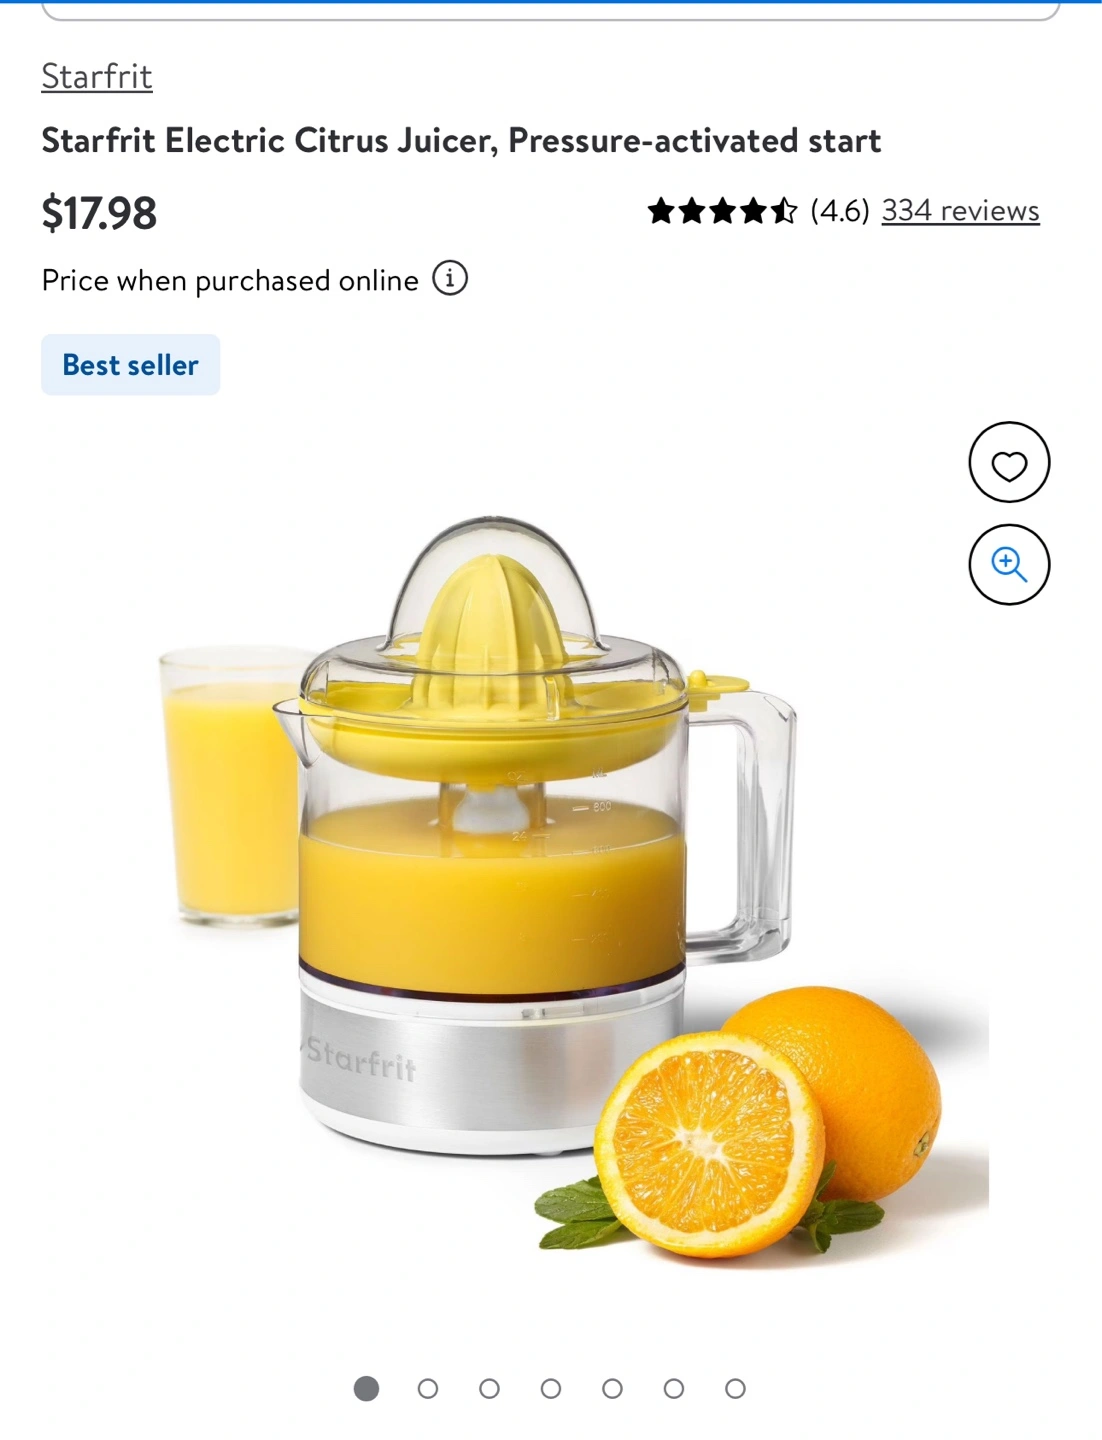Image resolution: width=1102 pixels, height=1440 pixels.
Task: Open the Starfrit brand link
Action: click(x=97, y=76)
